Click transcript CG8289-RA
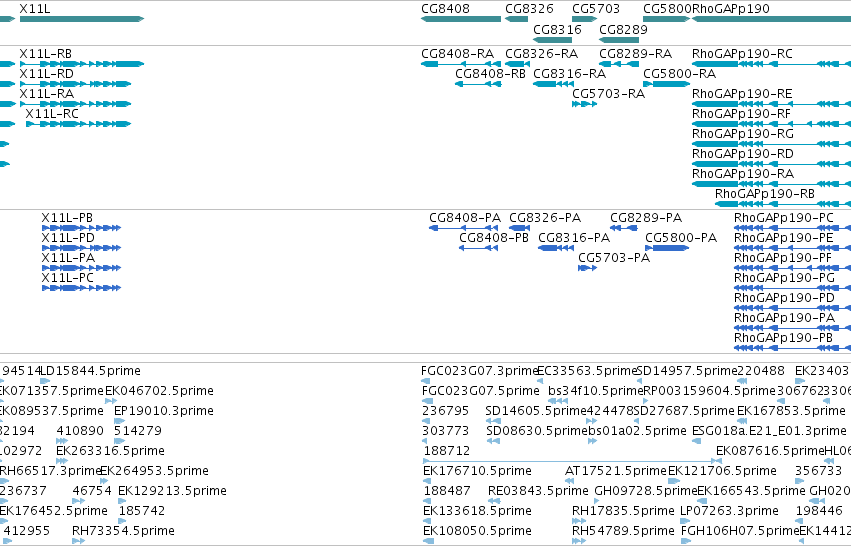This screenshot has height=546, width=851. tap(619, 64)
